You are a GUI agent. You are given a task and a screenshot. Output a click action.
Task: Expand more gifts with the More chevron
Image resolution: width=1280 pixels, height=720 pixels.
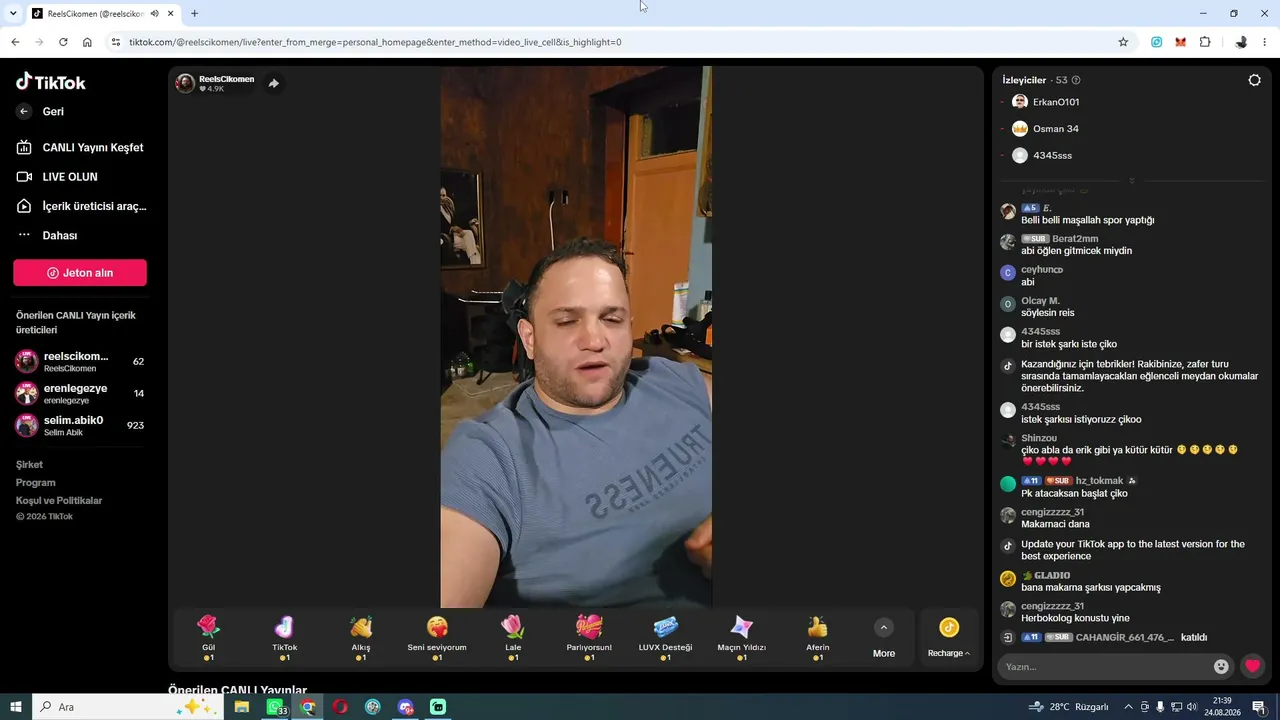pyautogui.click(x=884, y=628)
